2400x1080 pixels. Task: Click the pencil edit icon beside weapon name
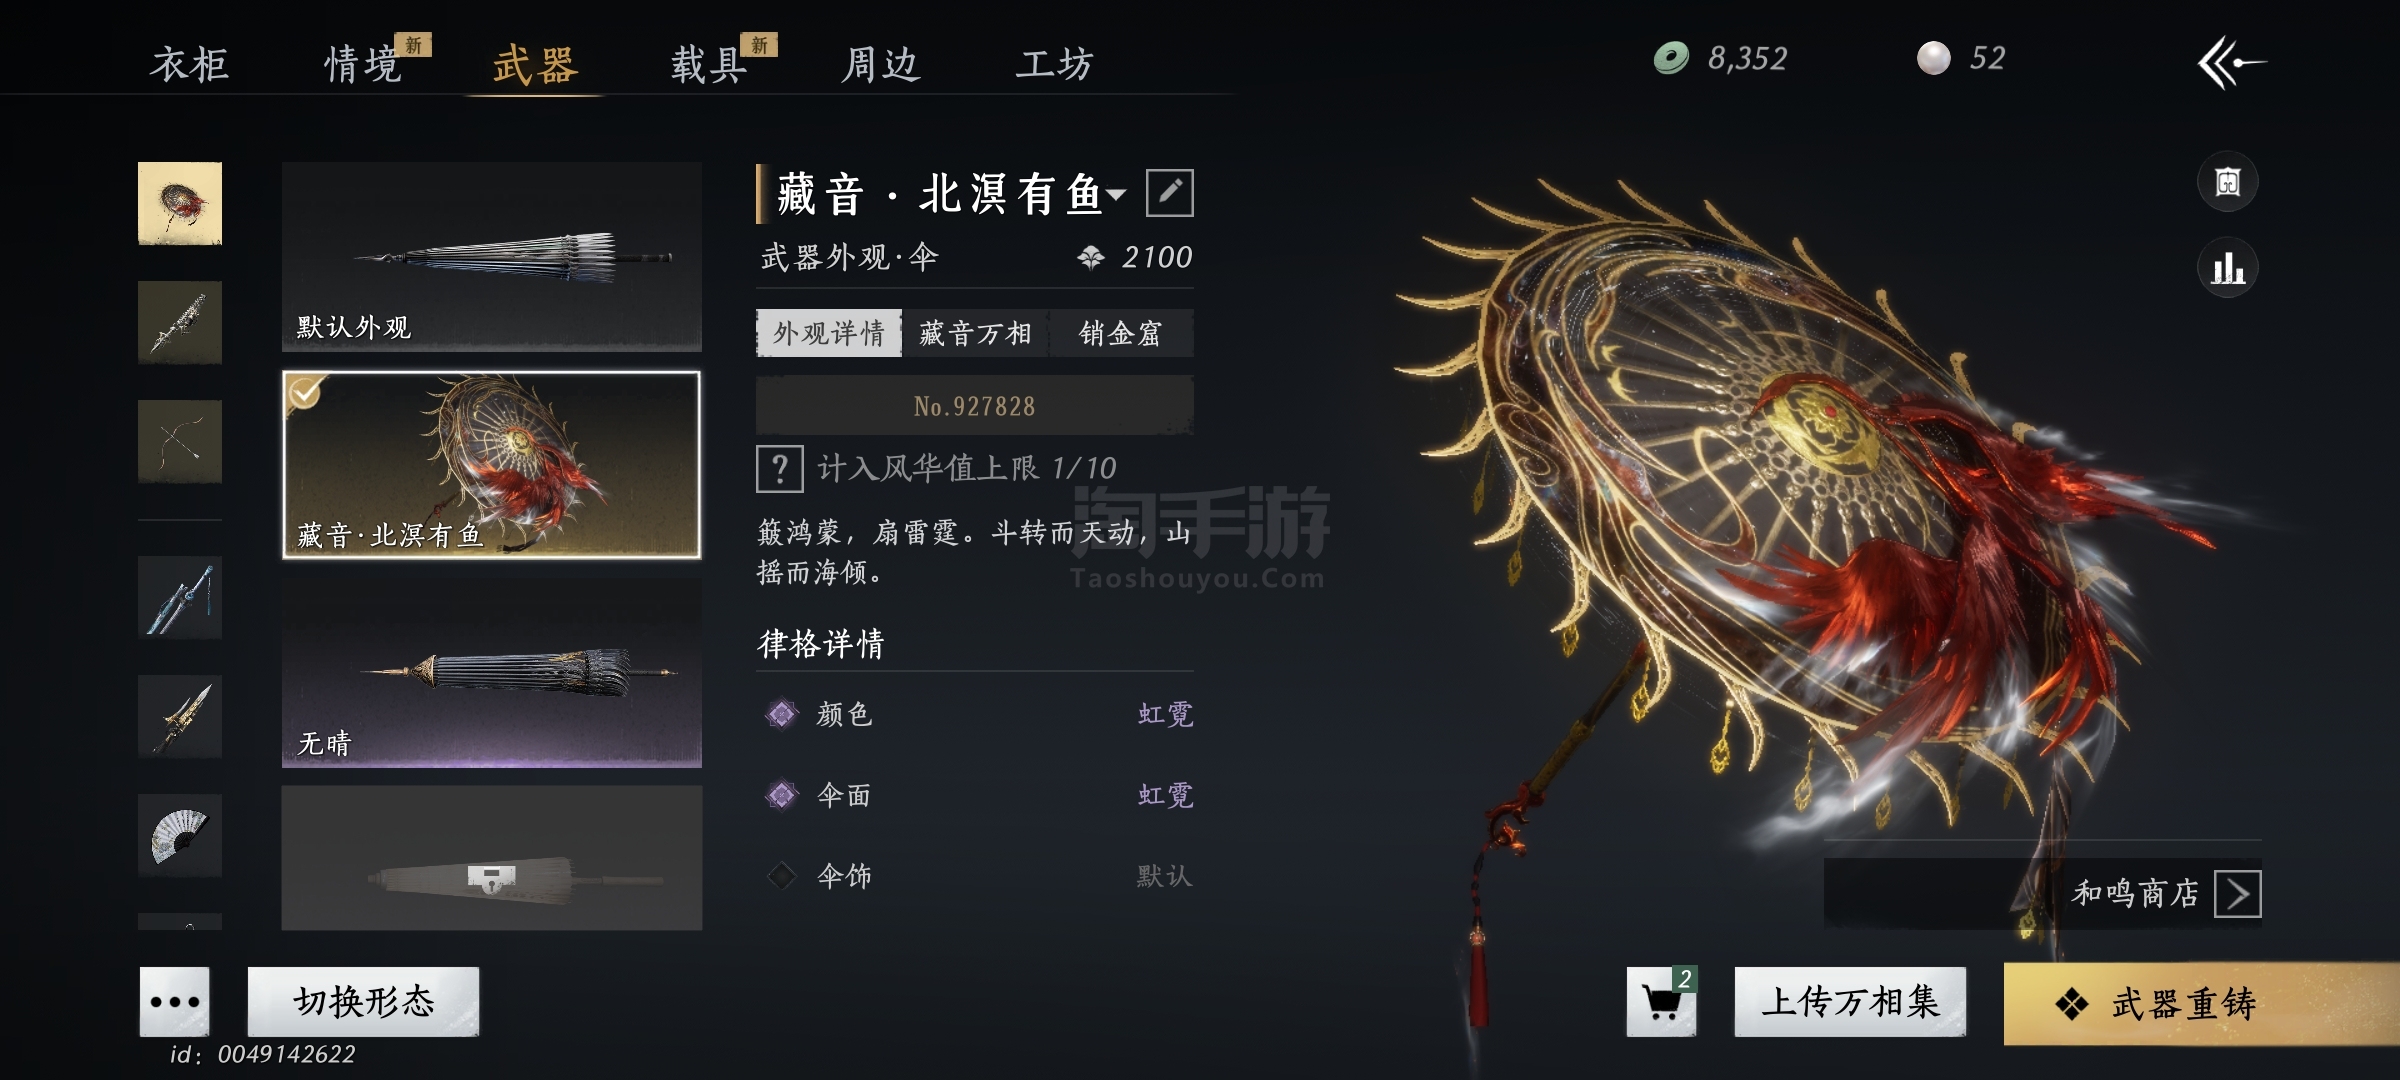1169,193
